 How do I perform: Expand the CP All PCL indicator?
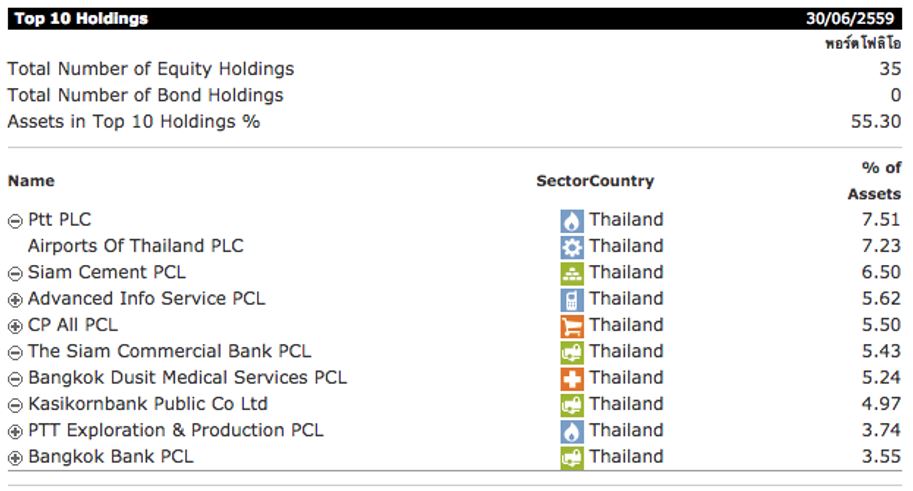[x=15, y=326]
